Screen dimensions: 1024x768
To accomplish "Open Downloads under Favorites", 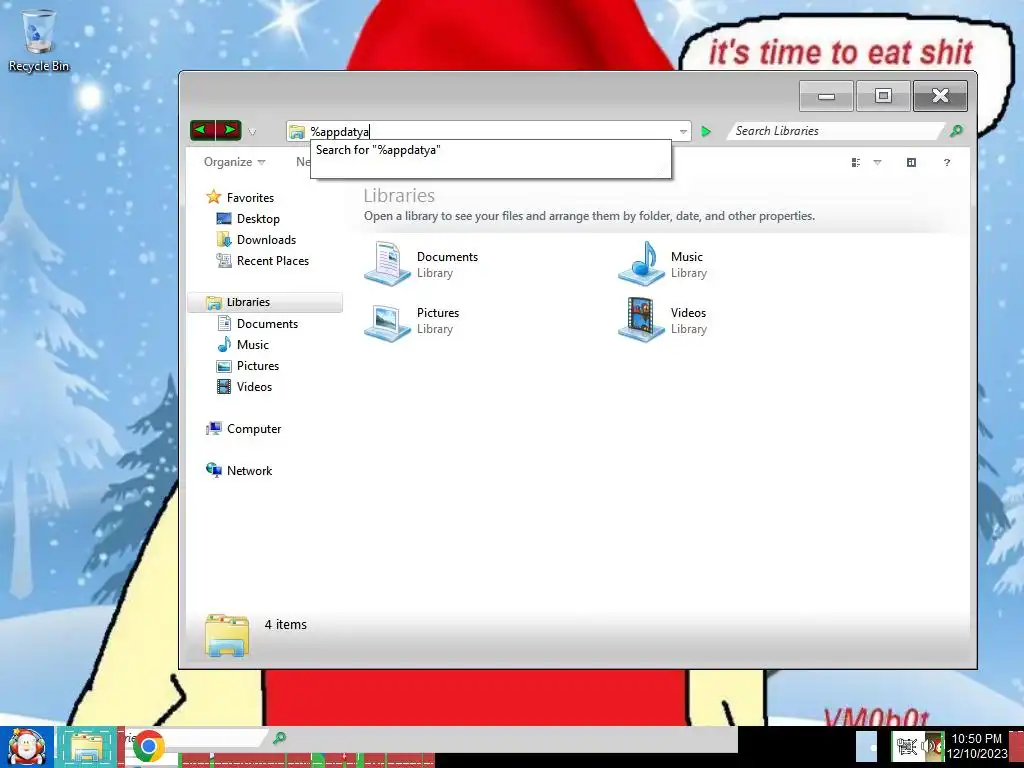I will pyautogui.click(x=266, y=239).
